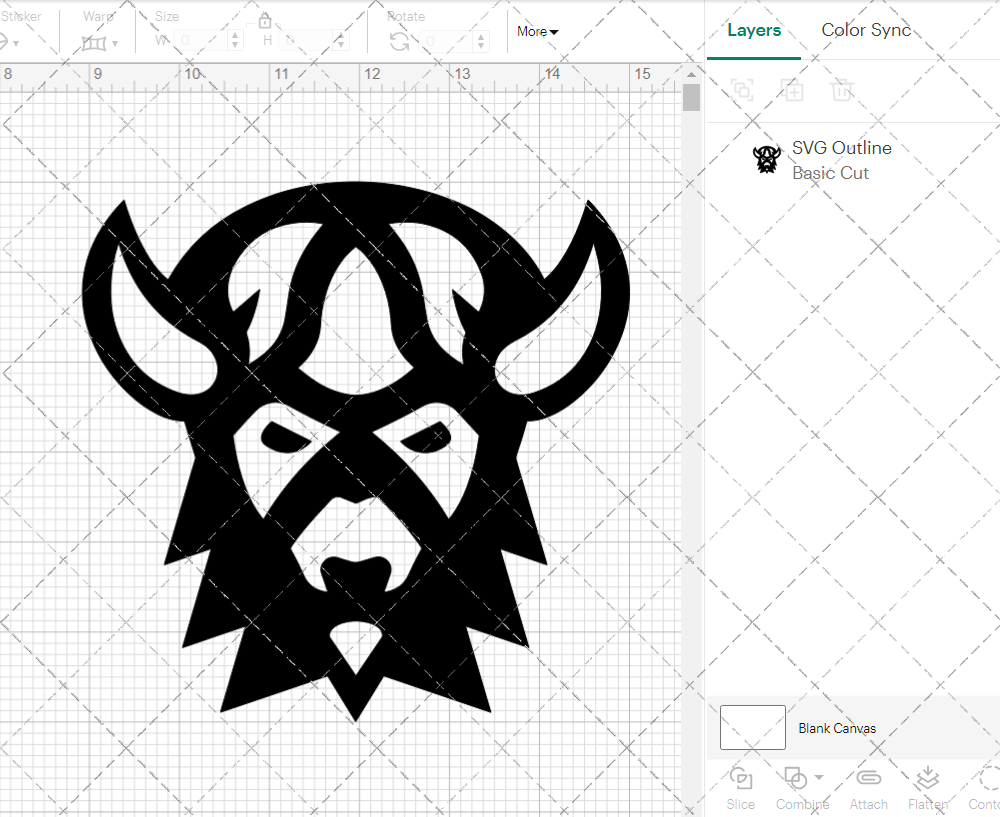This screenshot has height=817, width=1000.
Task: Select the Warp tool icon
Action: click(96, 43)
